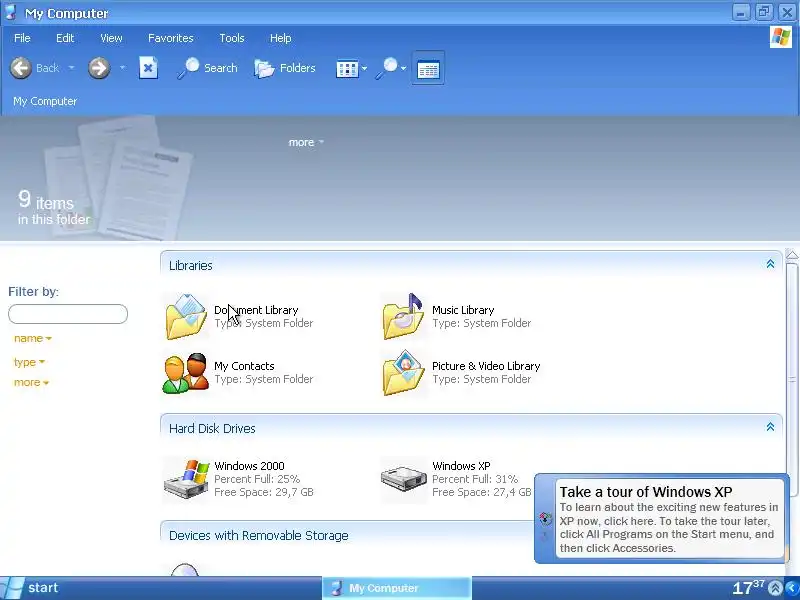The width and height of the screenshot is (800, 600).
Task: Select the Windows 2000 drive icon
Action: click(187, 479)
